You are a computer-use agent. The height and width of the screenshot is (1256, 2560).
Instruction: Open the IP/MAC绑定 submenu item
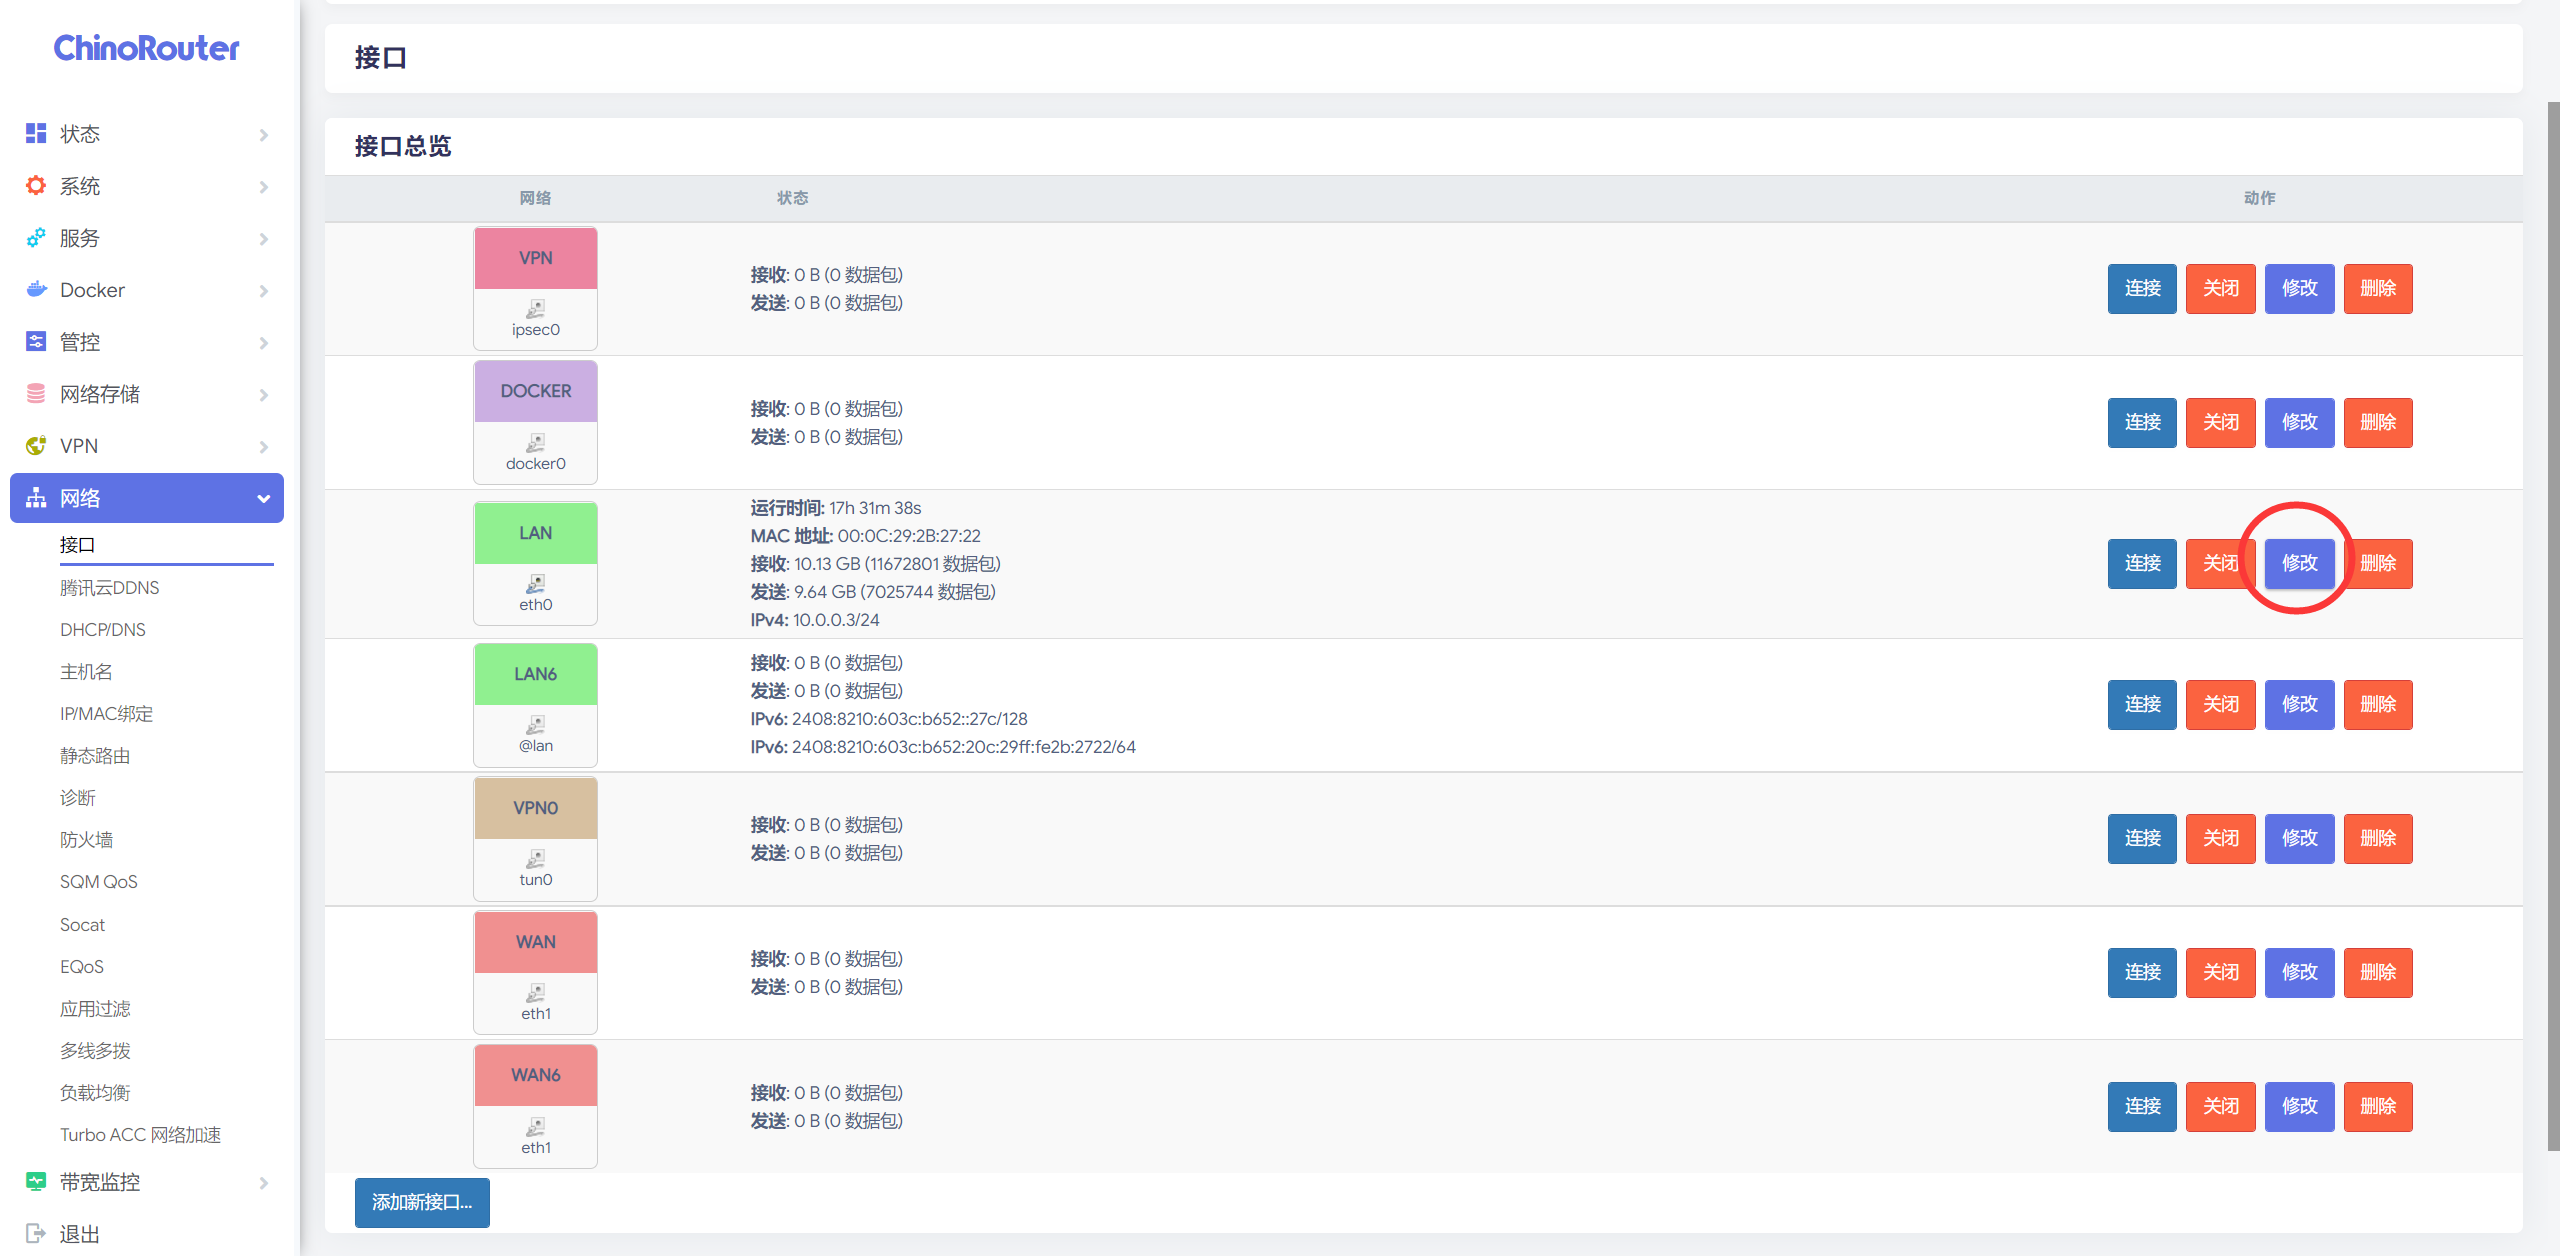107,713
